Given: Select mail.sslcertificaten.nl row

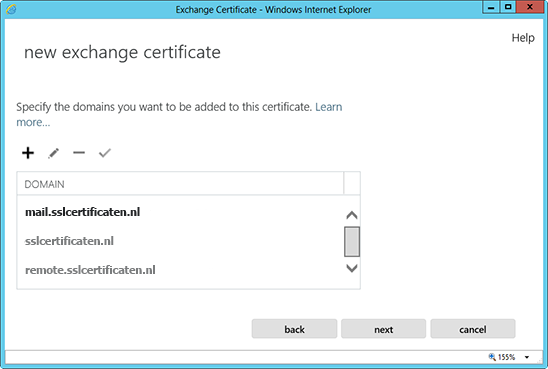Looking at the screenshot, I should coord(180,212).
